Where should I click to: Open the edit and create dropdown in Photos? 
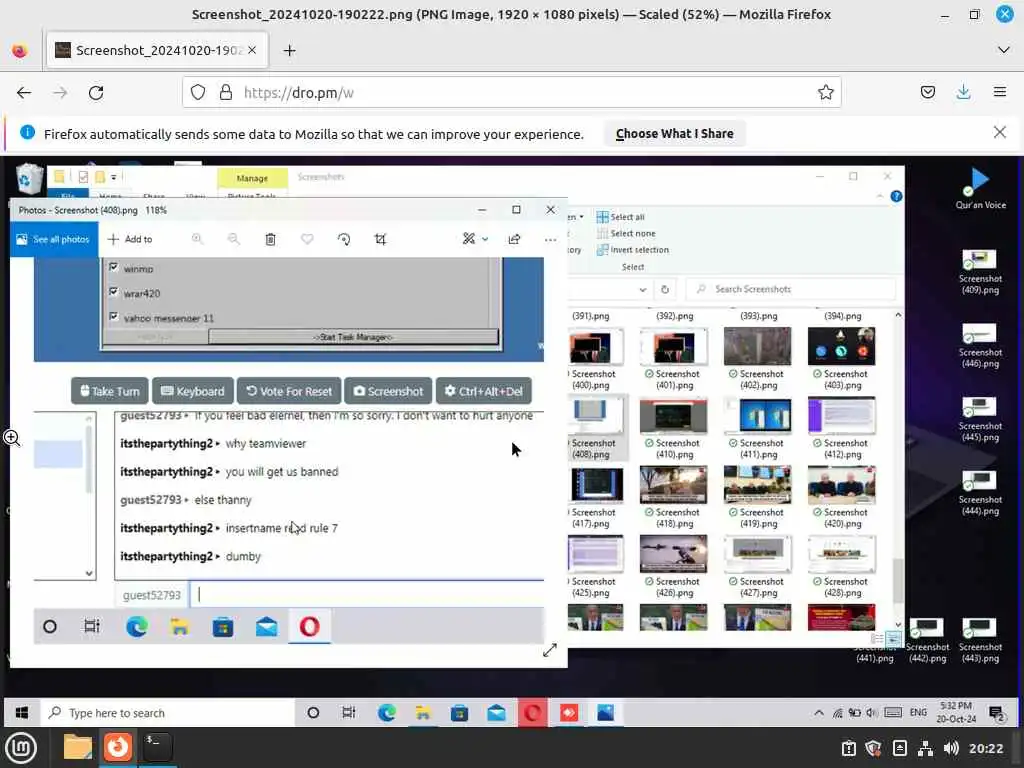(x=475, y=239)
